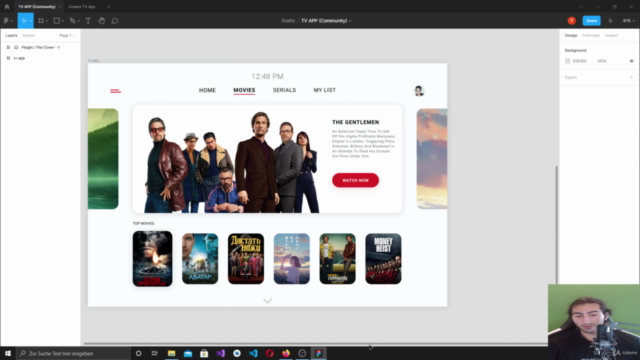Image resolution: width=640 pixels, height=360 pixels.
Task: Select the Frame tool
Action: (x=41, y=21)
